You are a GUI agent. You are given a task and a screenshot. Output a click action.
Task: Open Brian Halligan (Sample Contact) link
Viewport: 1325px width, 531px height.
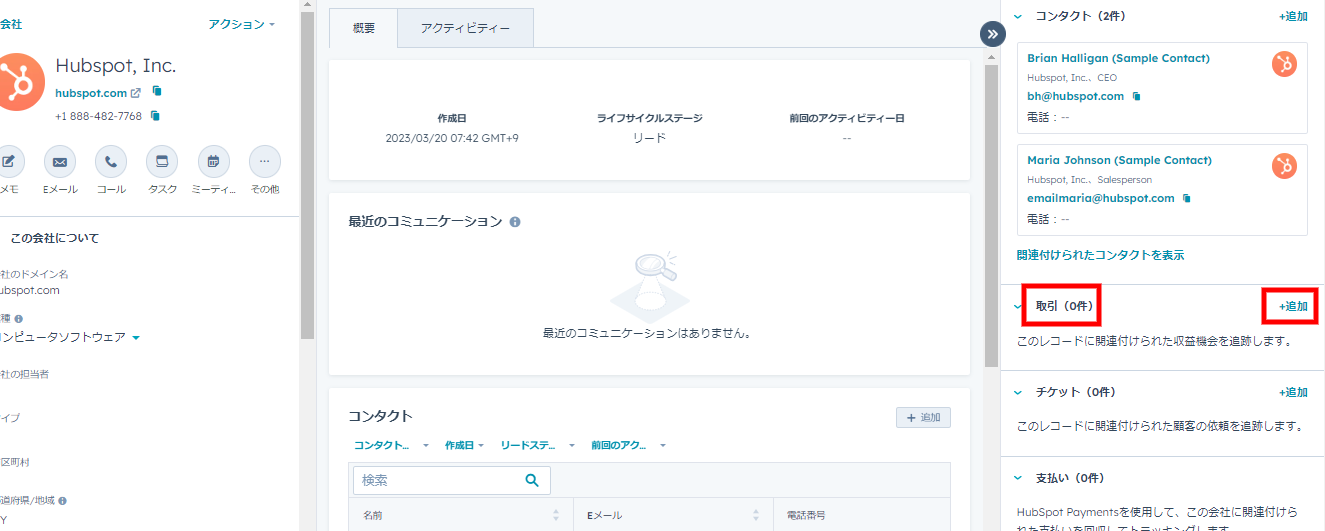(x=1118, y=58)
